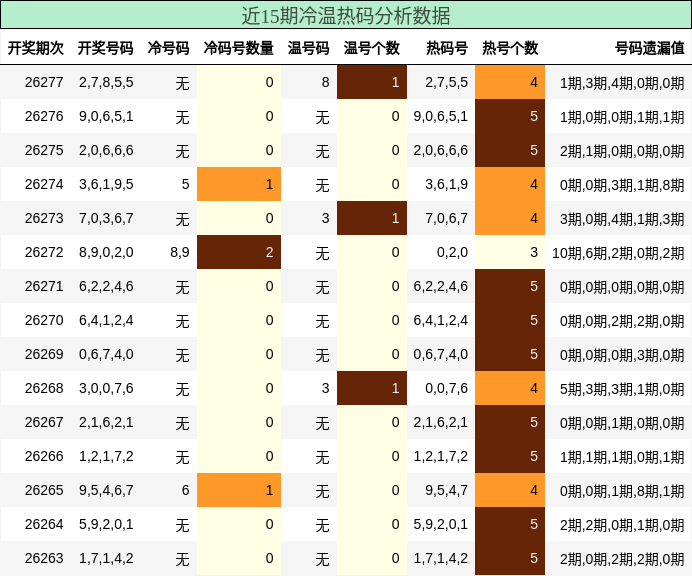Click period number 26275

pyautogui.click(x=44, y=150)
